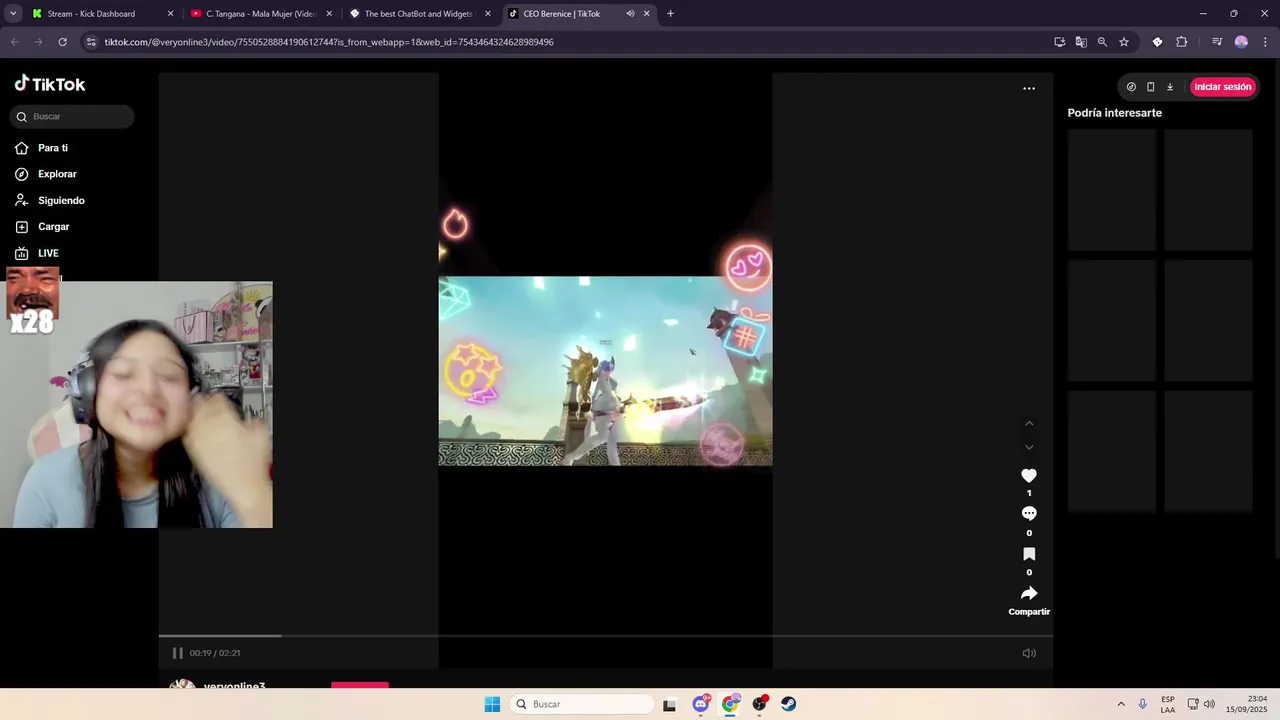
Task: Open comments with the speech bubble icon
Action: [1029, 514]
